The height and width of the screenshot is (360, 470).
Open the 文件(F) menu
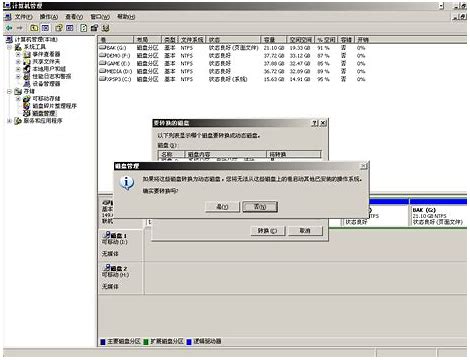coord(23,17)
